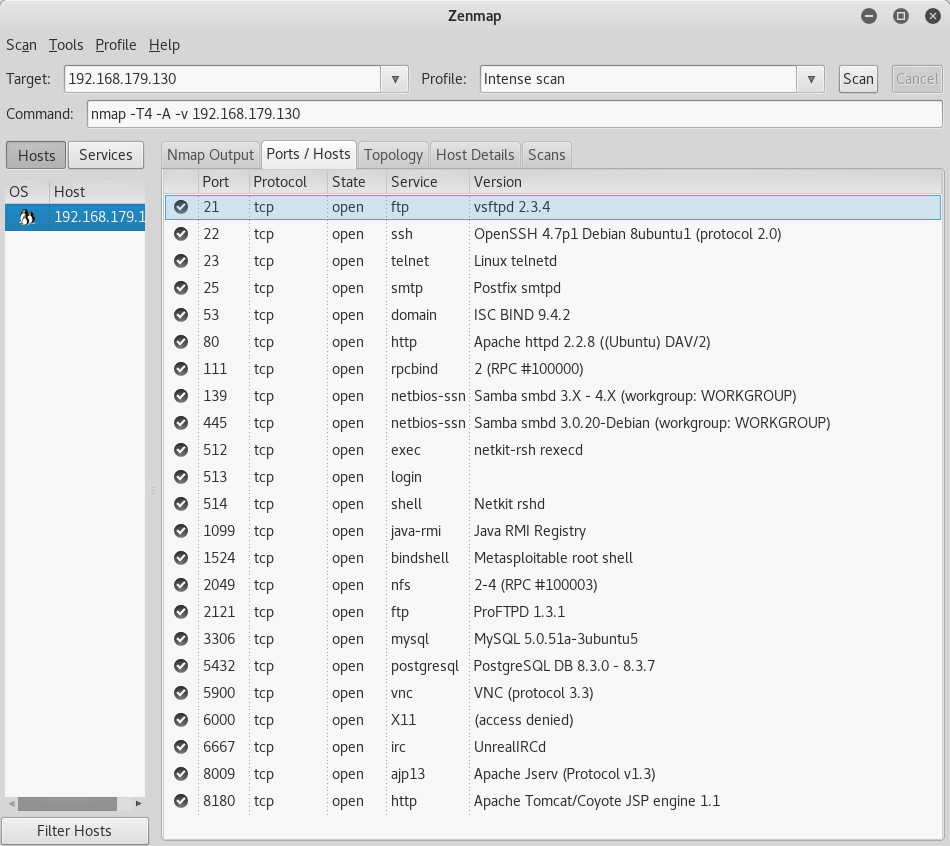The image size is (950, 846).
Task: Click the open-state check icon for port 139
Action: tap(181, 396)
